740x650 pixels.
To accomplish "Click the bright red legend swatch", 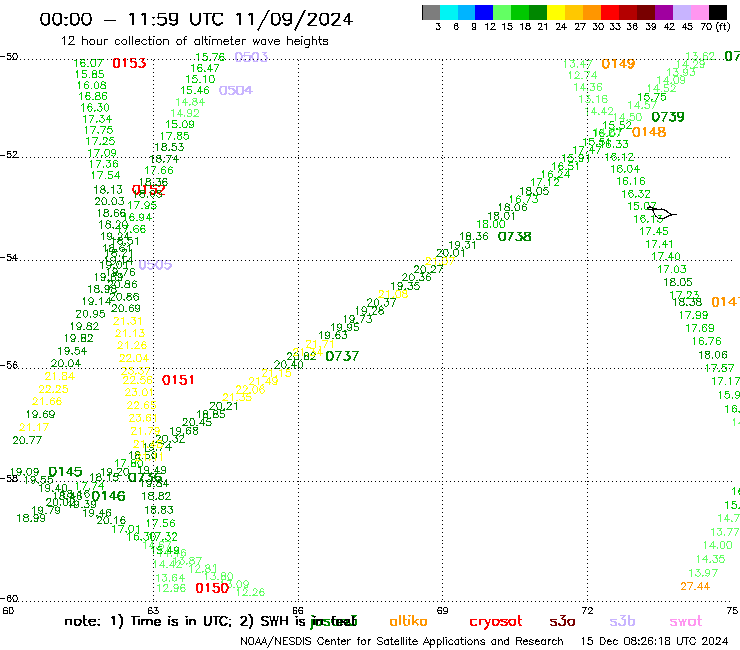I will pos(609,12).
